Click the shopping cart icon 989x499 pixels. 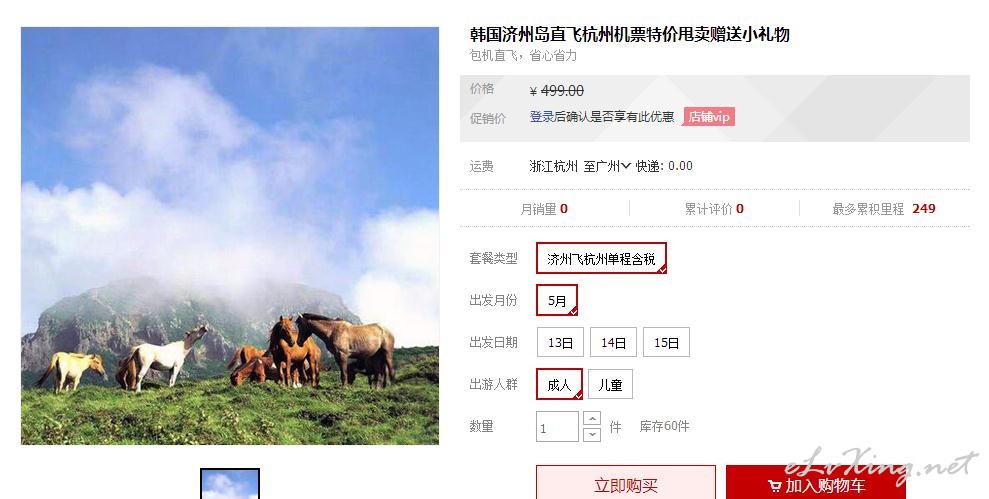pos(775,486)
